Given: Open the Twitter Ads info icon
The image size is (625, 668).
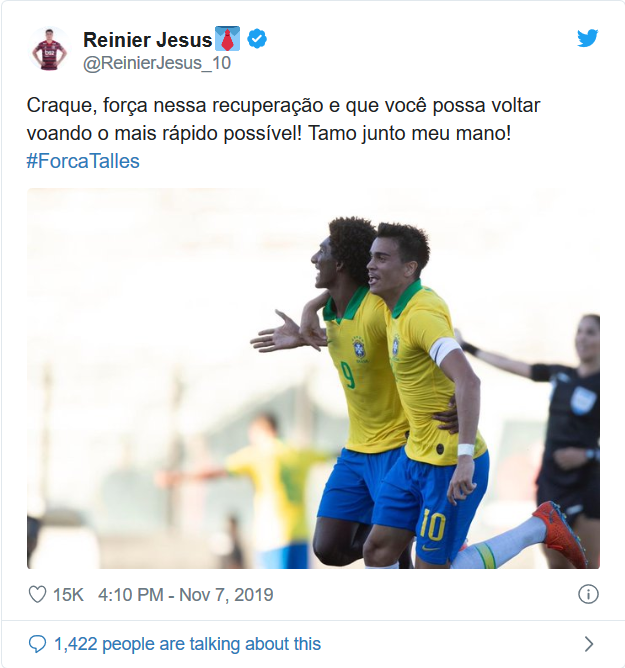Looking at the screenshot, I should pyautogui.click(x=588, y=594).
